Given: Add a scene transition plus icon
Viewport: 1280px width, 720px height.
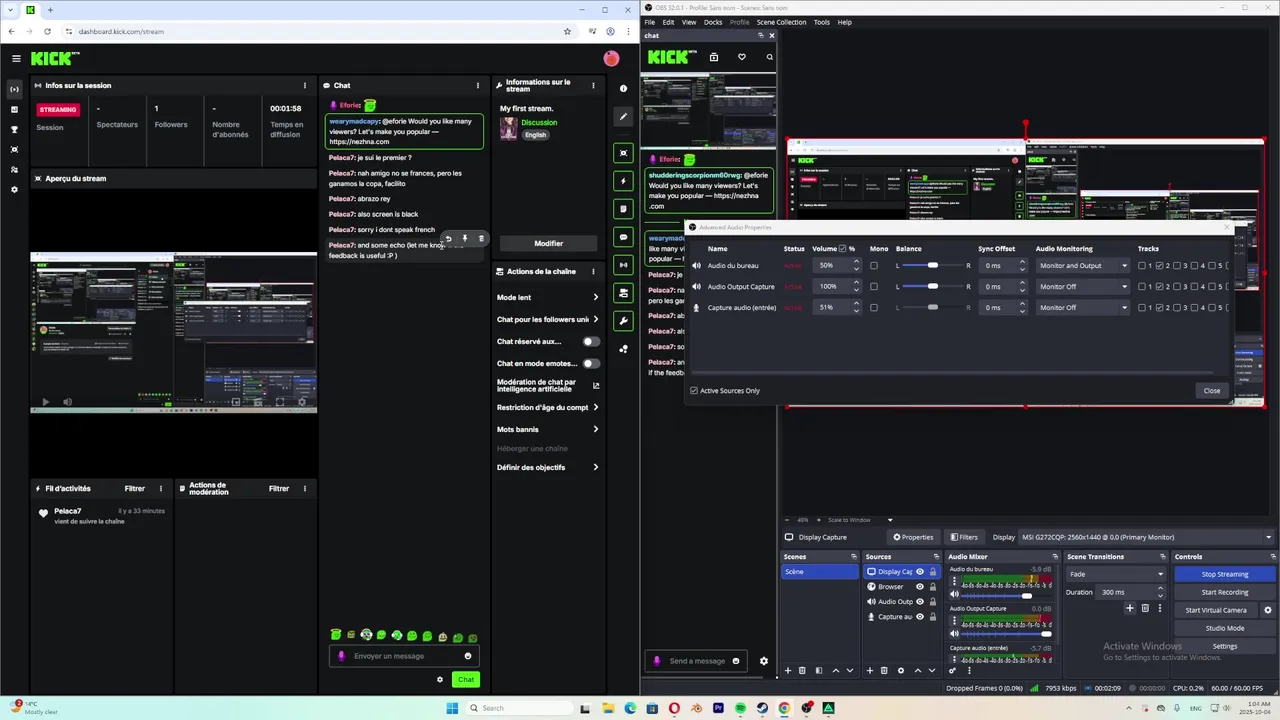Looking at the screenshot, I should 1129,608.
